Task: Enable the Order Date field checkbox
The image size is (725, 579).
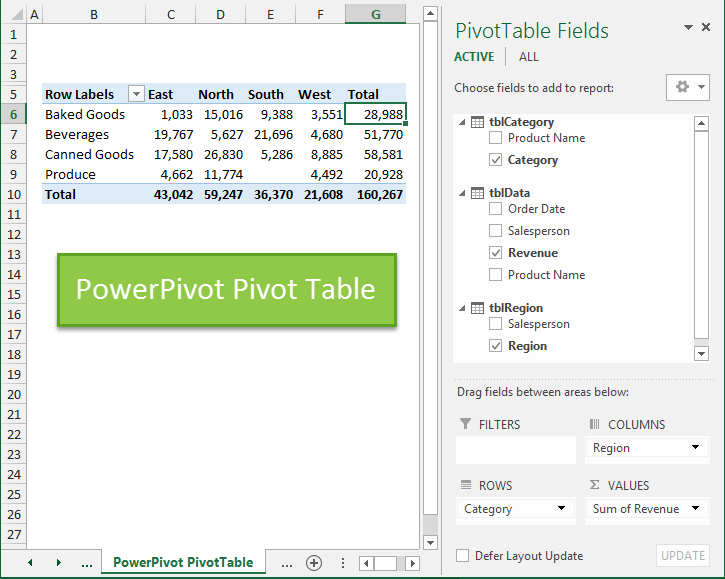Action: pyautogui.click(x=496, y=209)
